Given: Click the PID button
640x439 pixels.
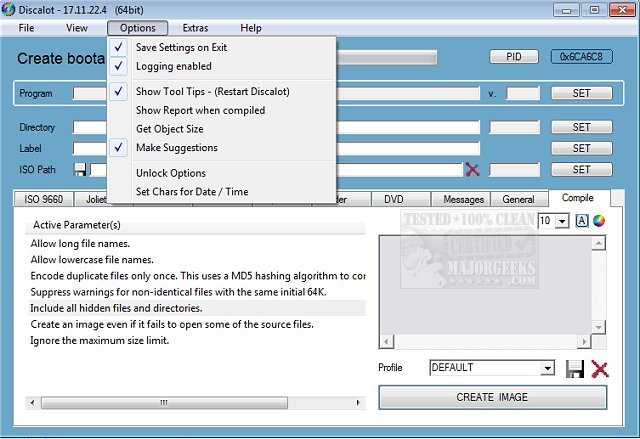Looking at the screenshot, I should pyautogui.click(x=514, y=57).
